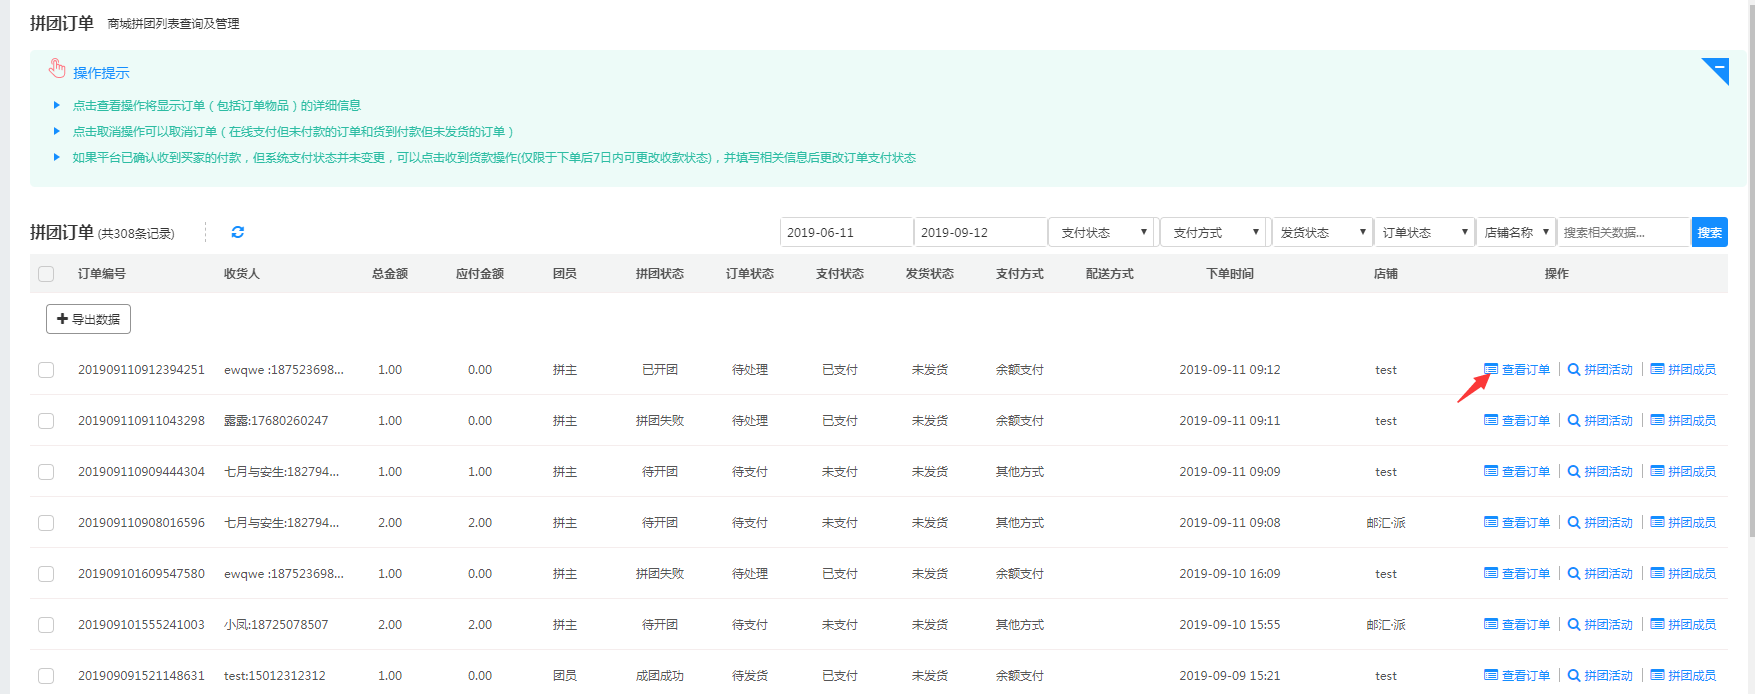Click the refresh icon beside 拼团订单 heading
Image resolution: width=1755 pixels, height=694 pixels.
(237, 232)
